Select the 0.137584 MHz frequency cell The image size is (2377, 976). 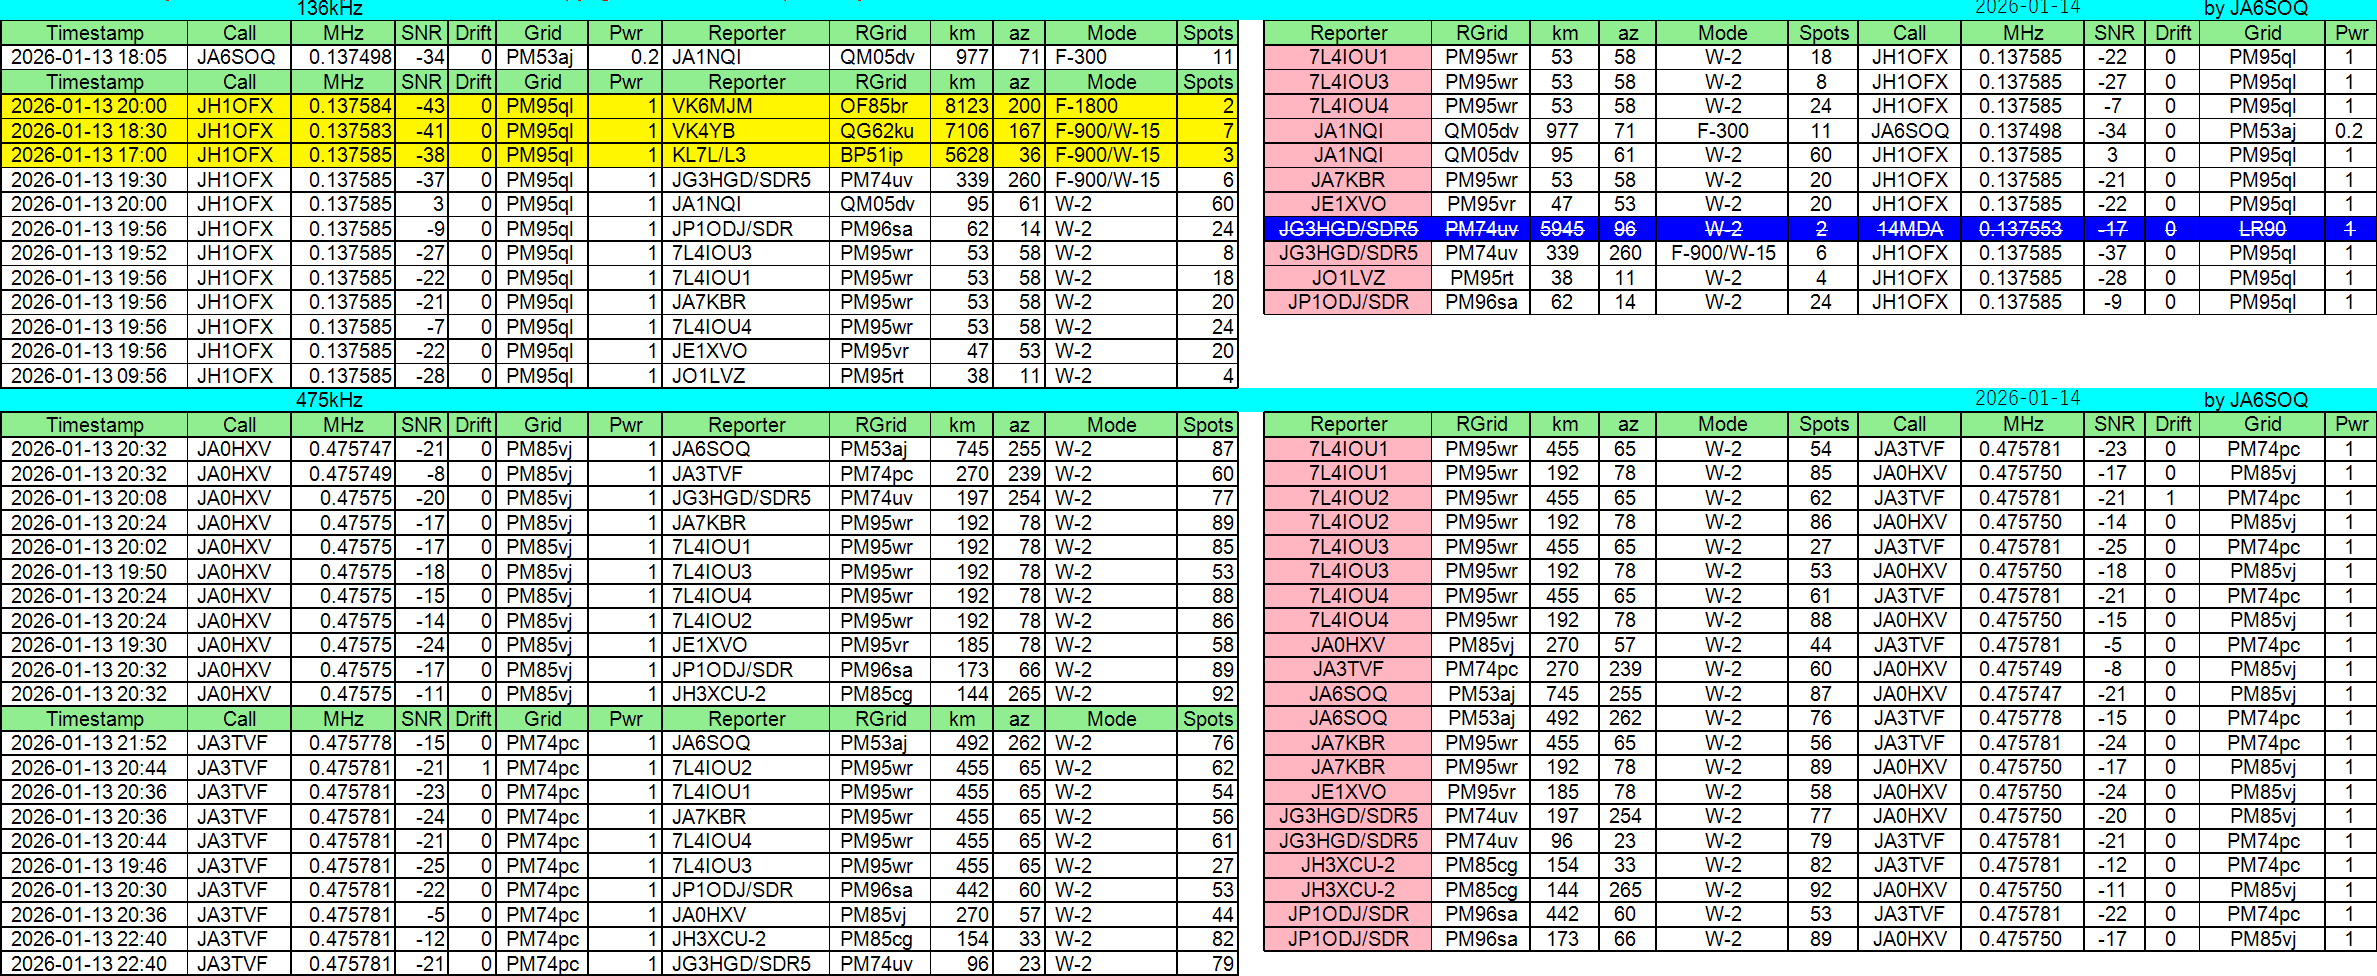[342, 106]
